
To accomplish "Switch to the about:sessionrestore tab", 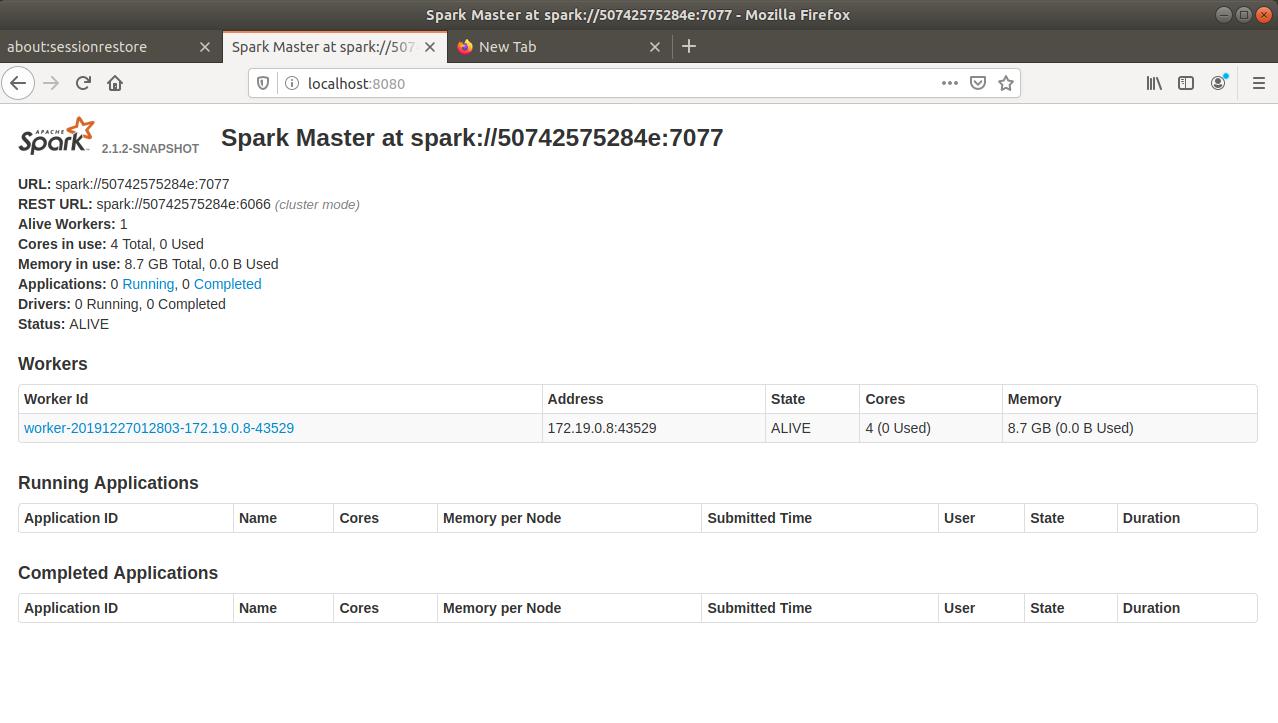I will 110,47.
